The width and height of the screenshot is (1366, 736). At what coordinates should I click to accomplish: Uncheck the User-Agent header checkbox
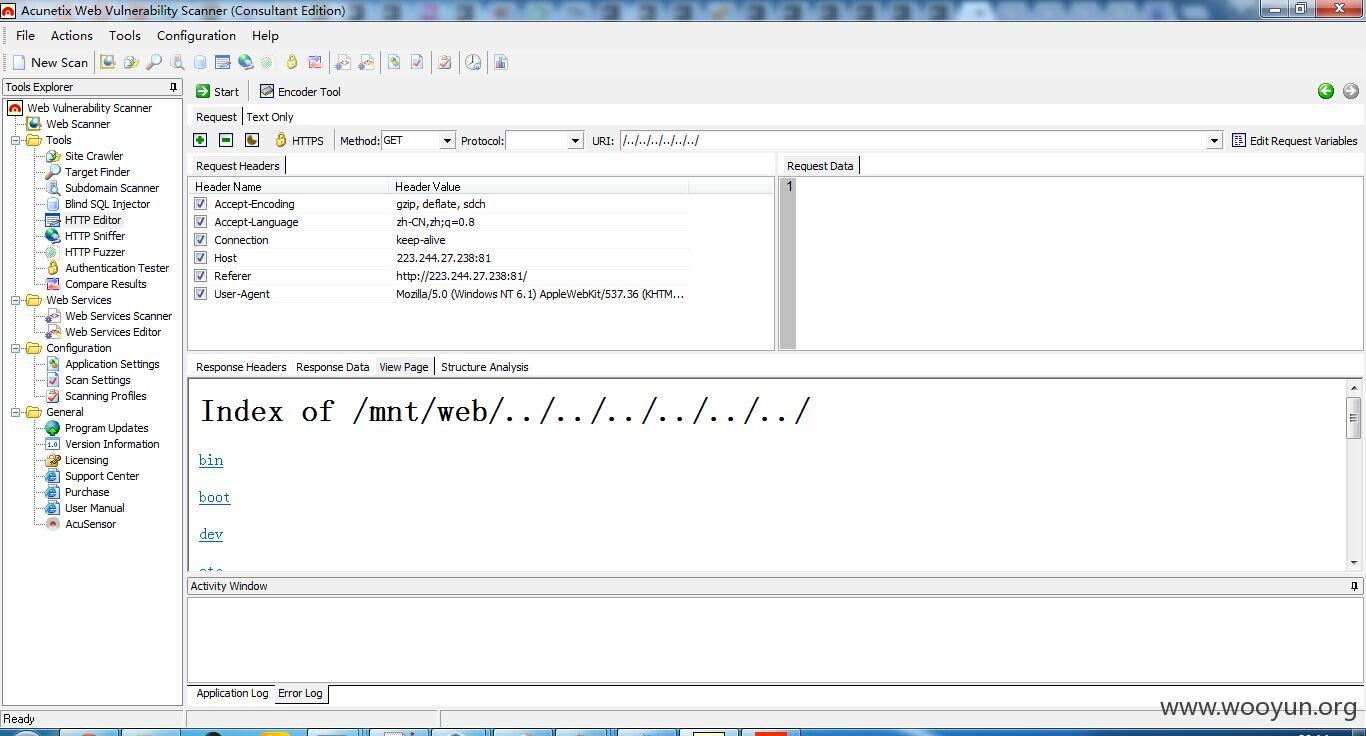[200, 294]
